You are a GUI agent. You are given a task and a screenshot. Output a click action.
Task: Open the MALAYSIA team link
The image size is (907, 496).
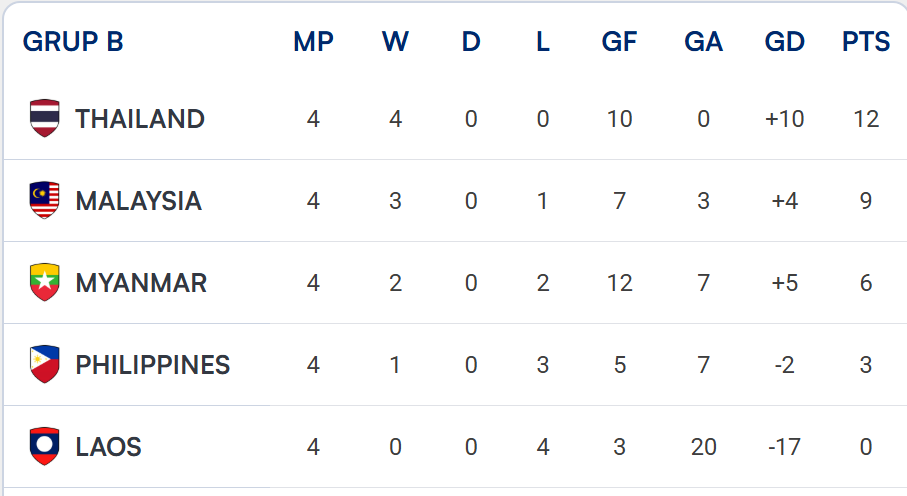[x=139, y=201]
